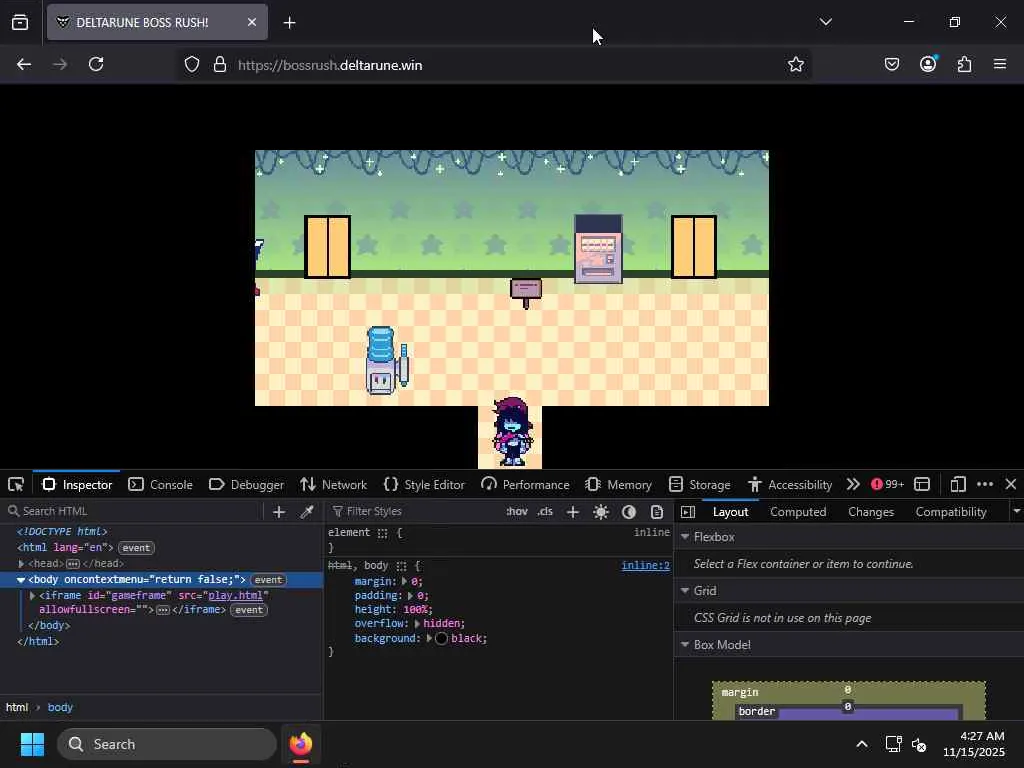Open tracking protection shield info
The image size is (1024, 768).
tap(191, 64)
